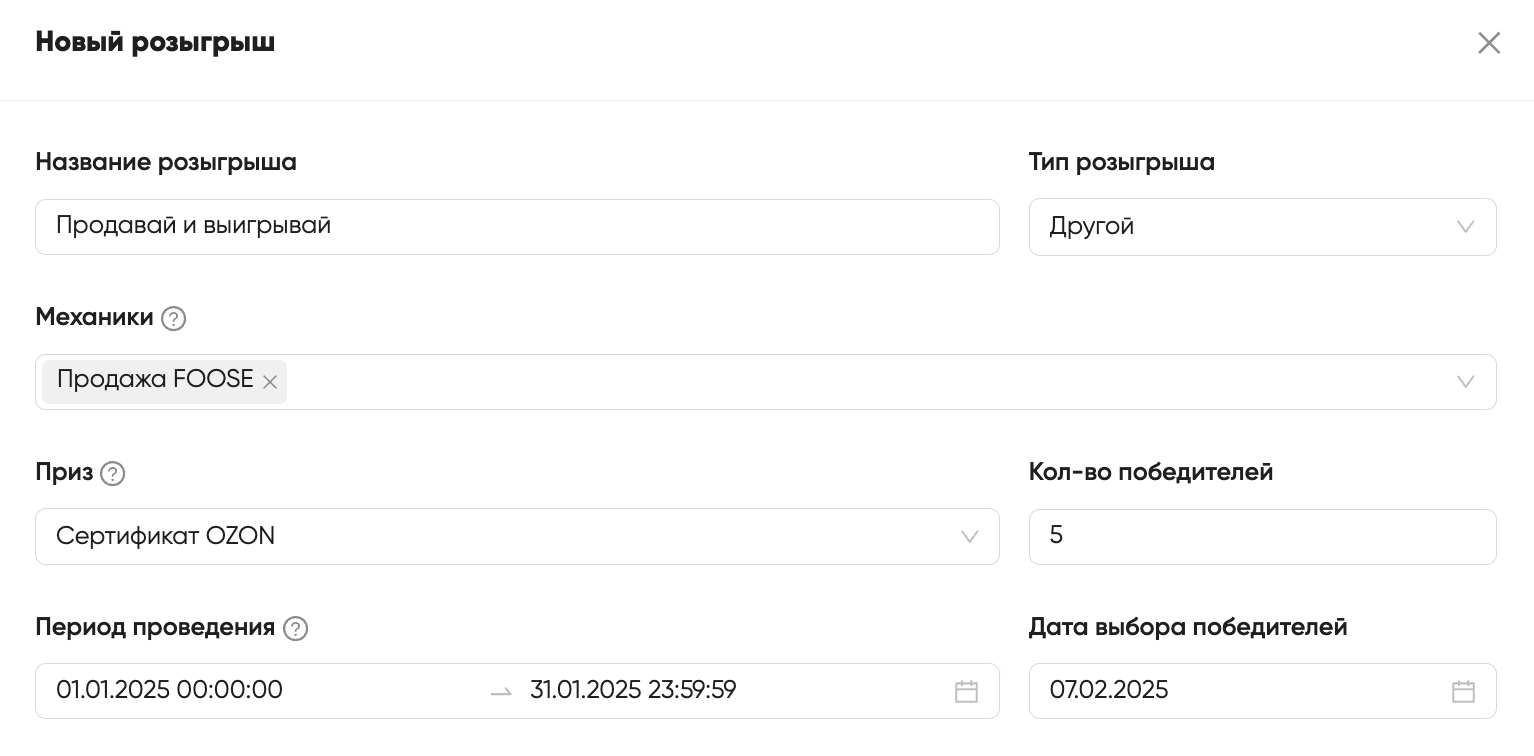Screen dimensions: 1534x756
Task: Expand the Приз dropdown chevron
Action: pyautogui.click(x=969, y=537)
